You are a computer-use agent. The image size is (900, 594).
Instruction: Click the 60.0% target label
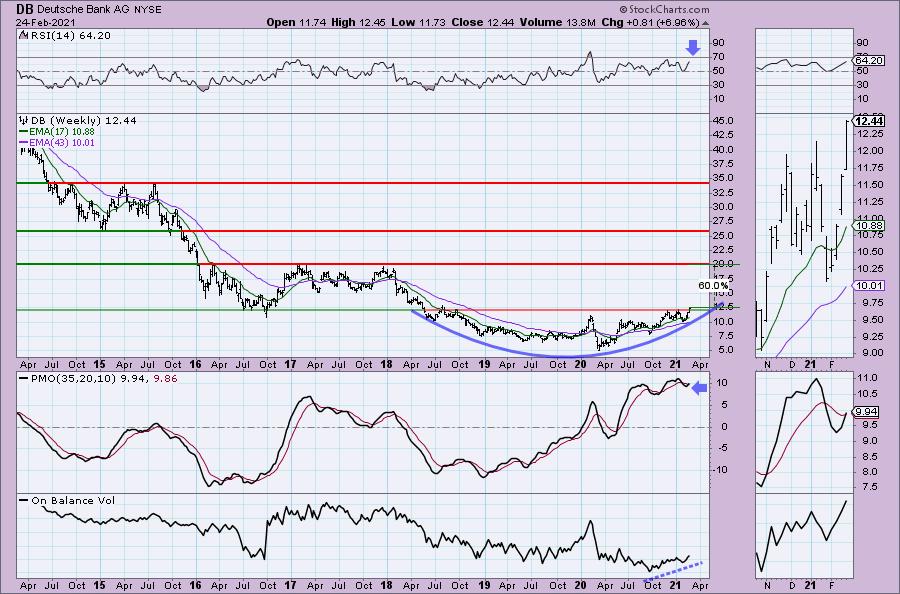click(713, 285)
